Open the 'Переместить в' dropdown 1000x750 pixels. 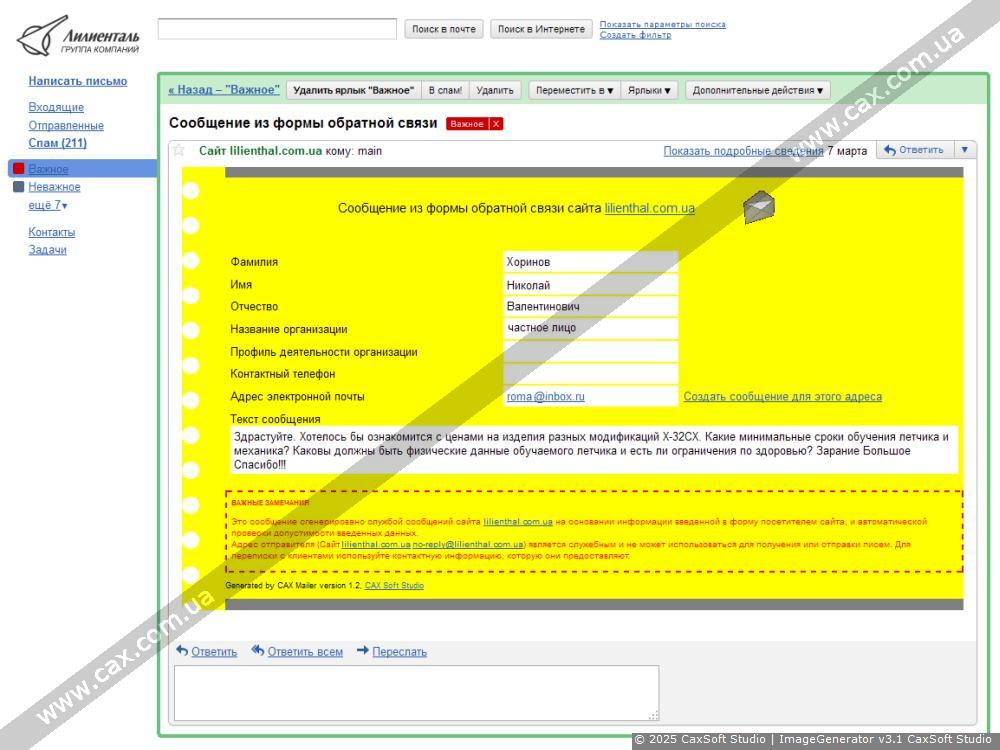[574, 90]
